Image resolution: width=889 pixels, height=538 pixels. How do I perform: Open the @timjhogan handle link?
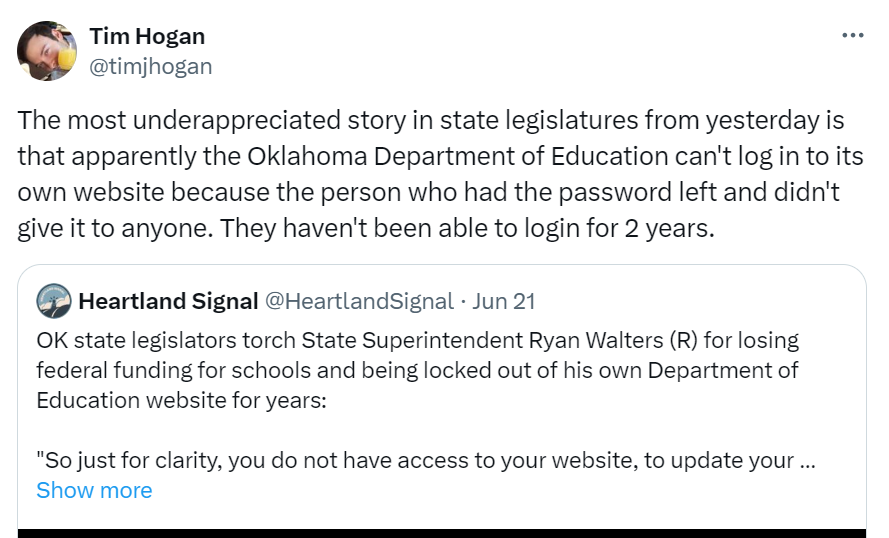point(151,66)
